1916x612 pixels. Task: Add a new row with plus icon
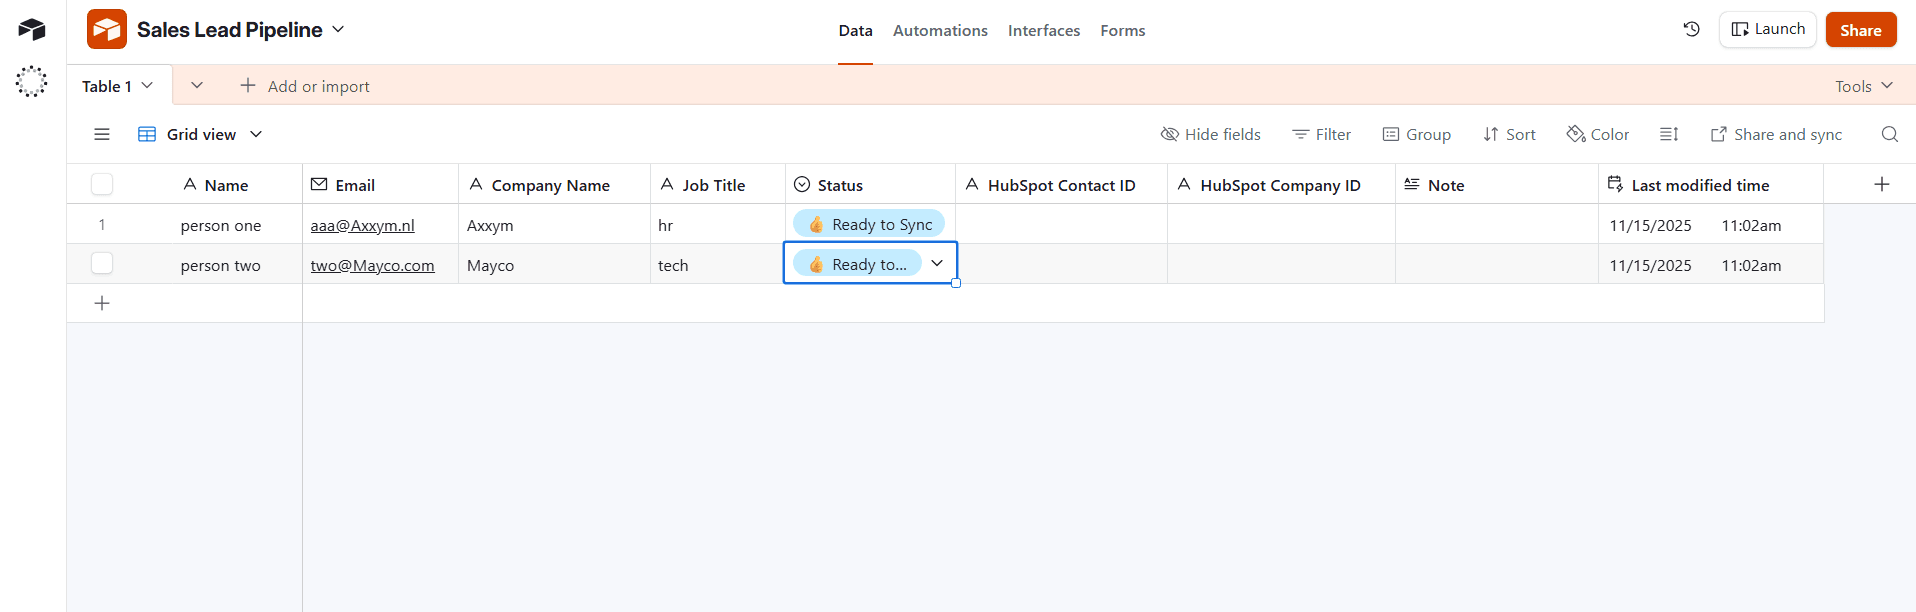102,303
